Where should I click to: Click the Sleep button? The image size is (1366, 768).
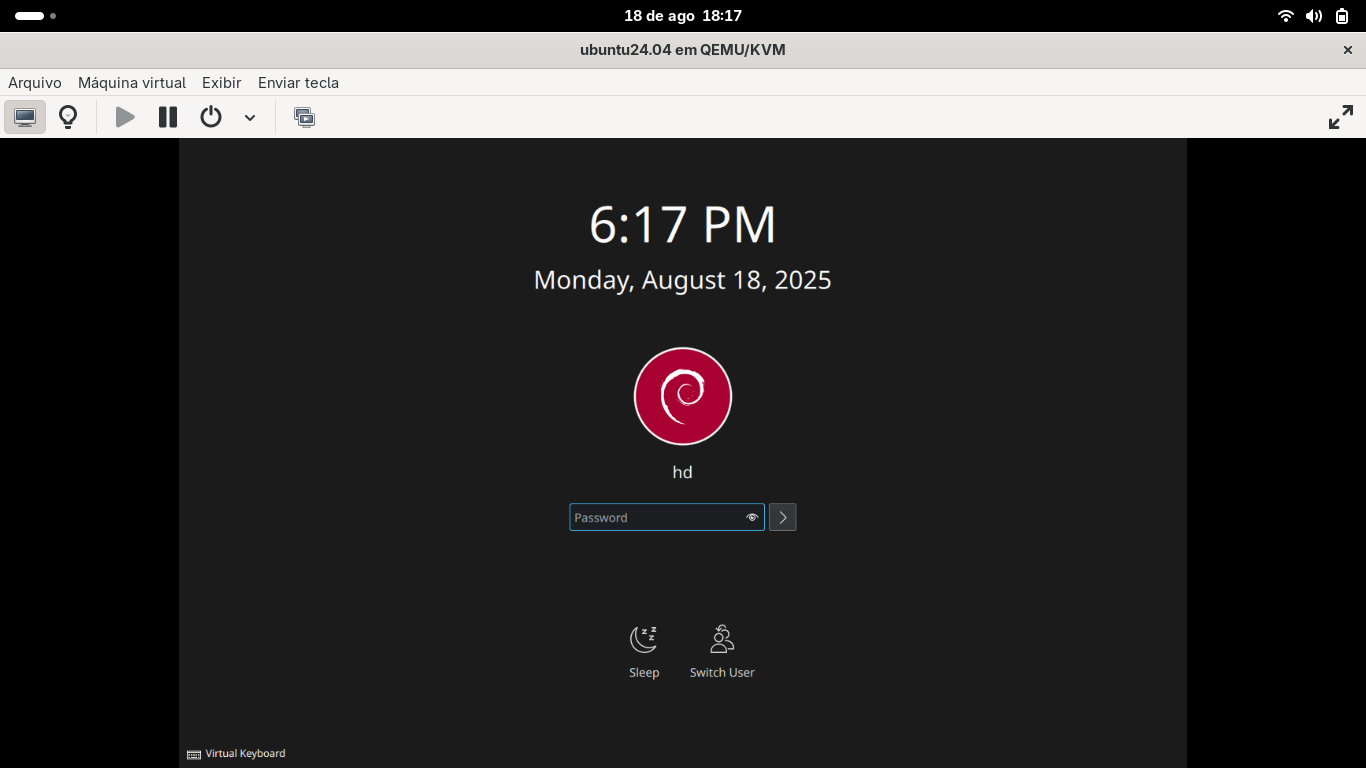tap(644, 651)
